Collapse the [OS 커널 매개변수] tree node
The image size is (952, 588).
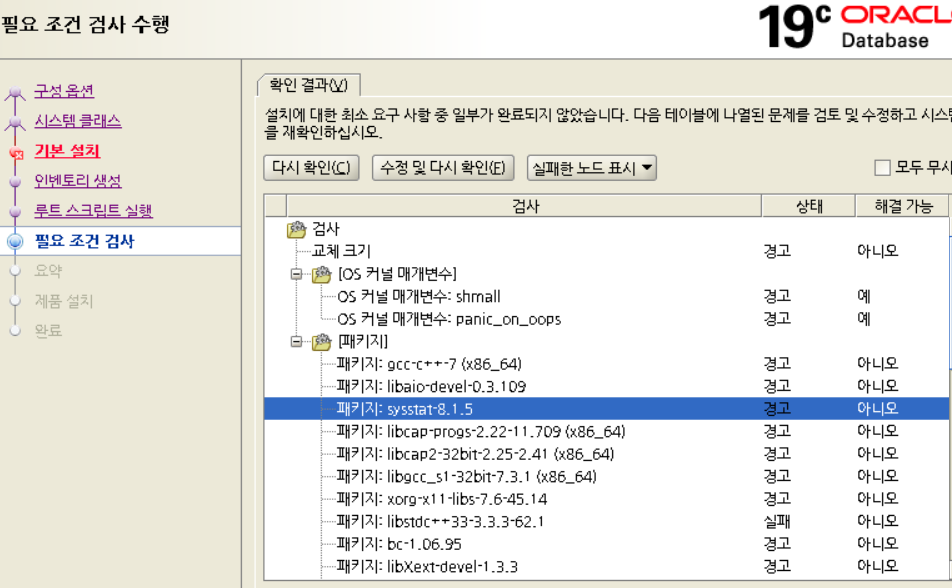click(296, 275)
